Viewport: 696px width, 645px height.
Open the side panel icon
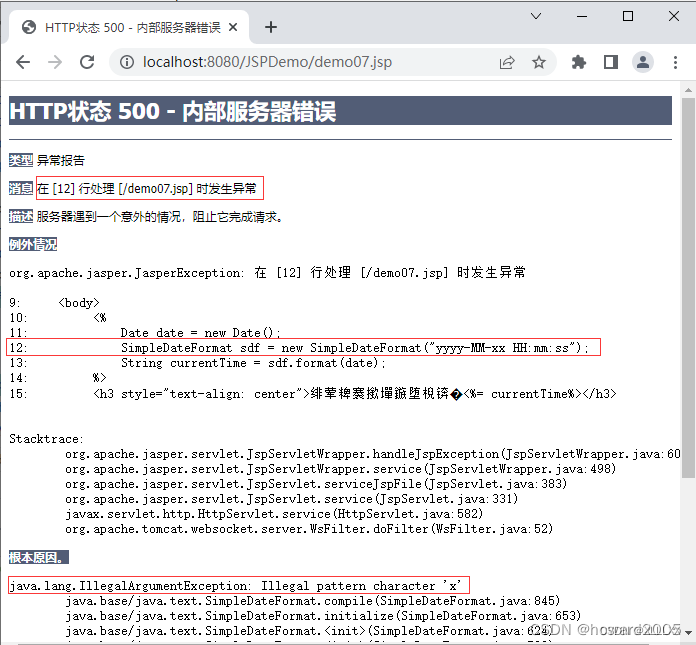pyautogui.click(x=611, y=62)
